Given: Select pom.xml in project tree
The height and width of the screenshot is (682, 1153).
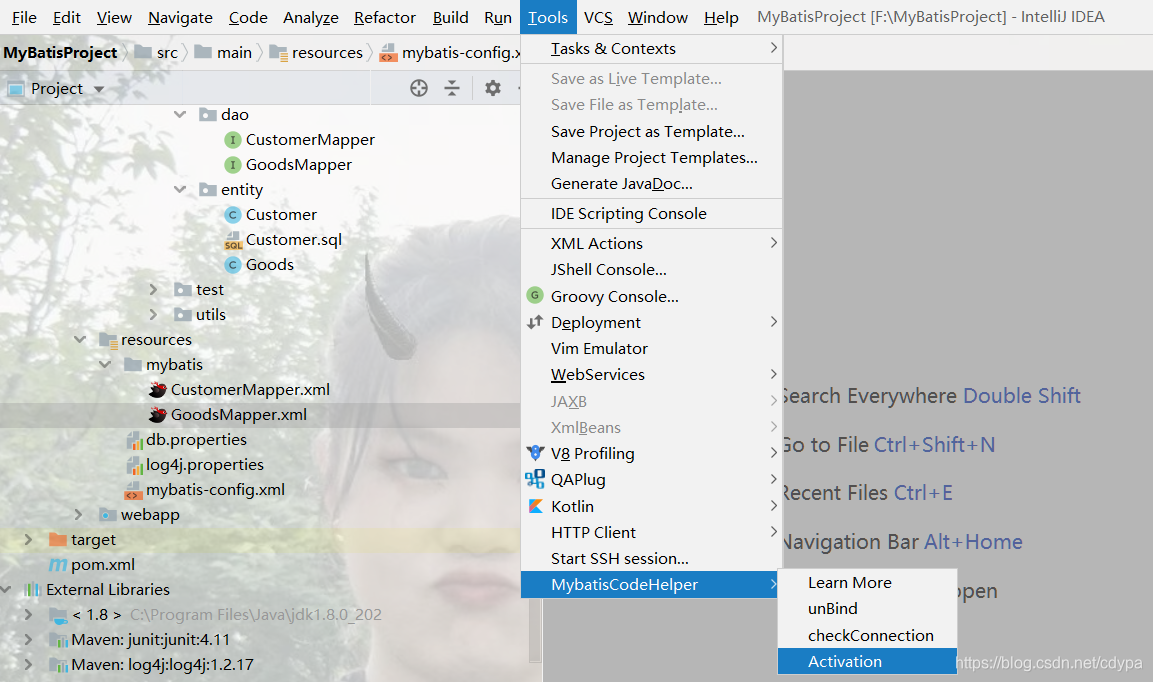Looking at the screenshot, I should [103, 565].
